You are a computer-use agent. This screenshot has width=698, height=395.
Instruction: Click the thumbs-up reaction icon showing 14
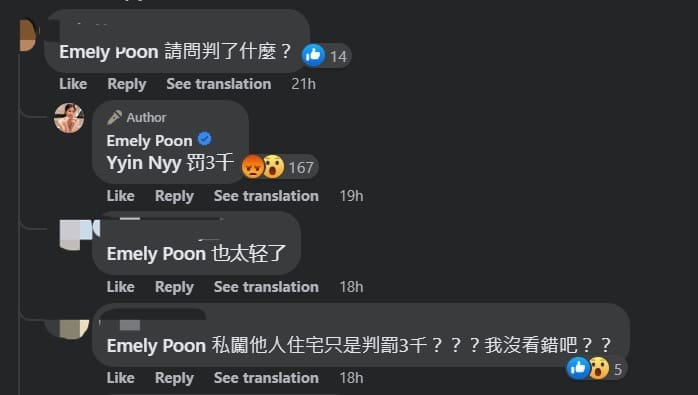click(313, 55)
